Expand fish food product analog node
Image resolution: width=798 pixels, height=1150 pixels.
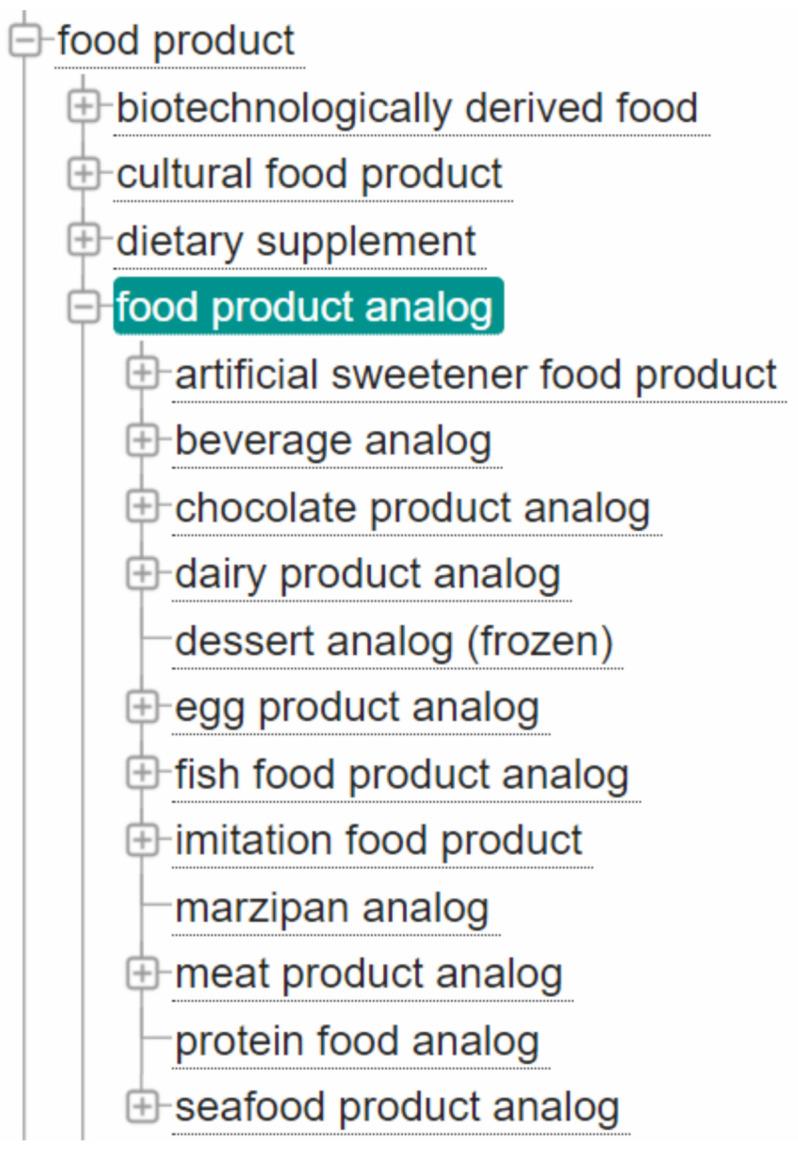pos(142,774)
